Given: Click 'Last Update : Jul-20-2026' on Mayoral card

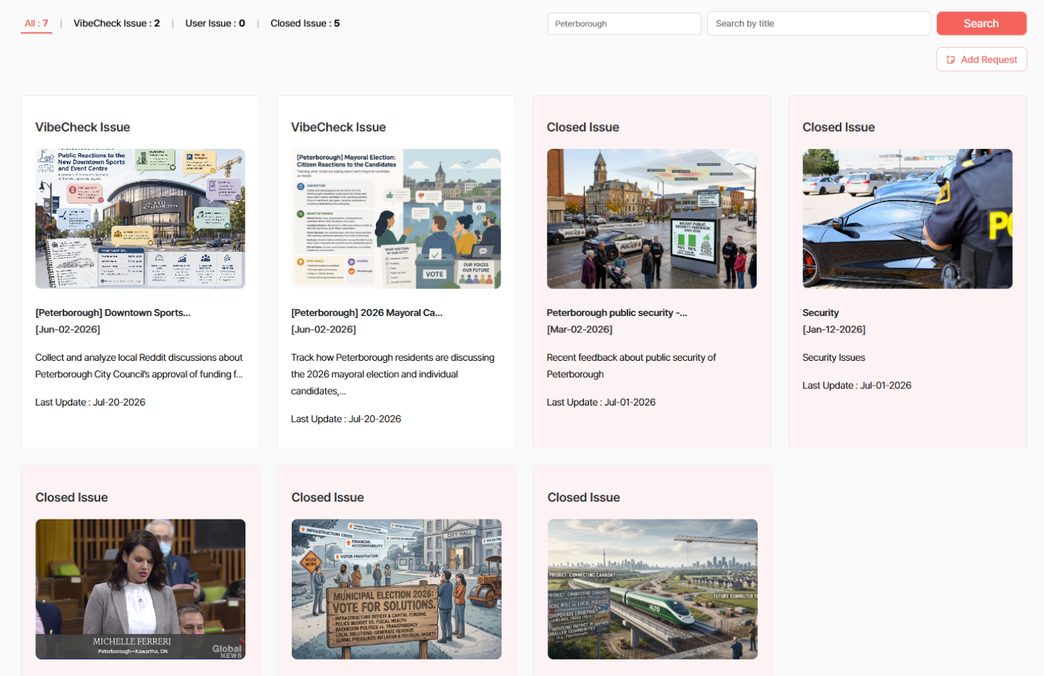Looking at the screenshot, I should 346,419.
